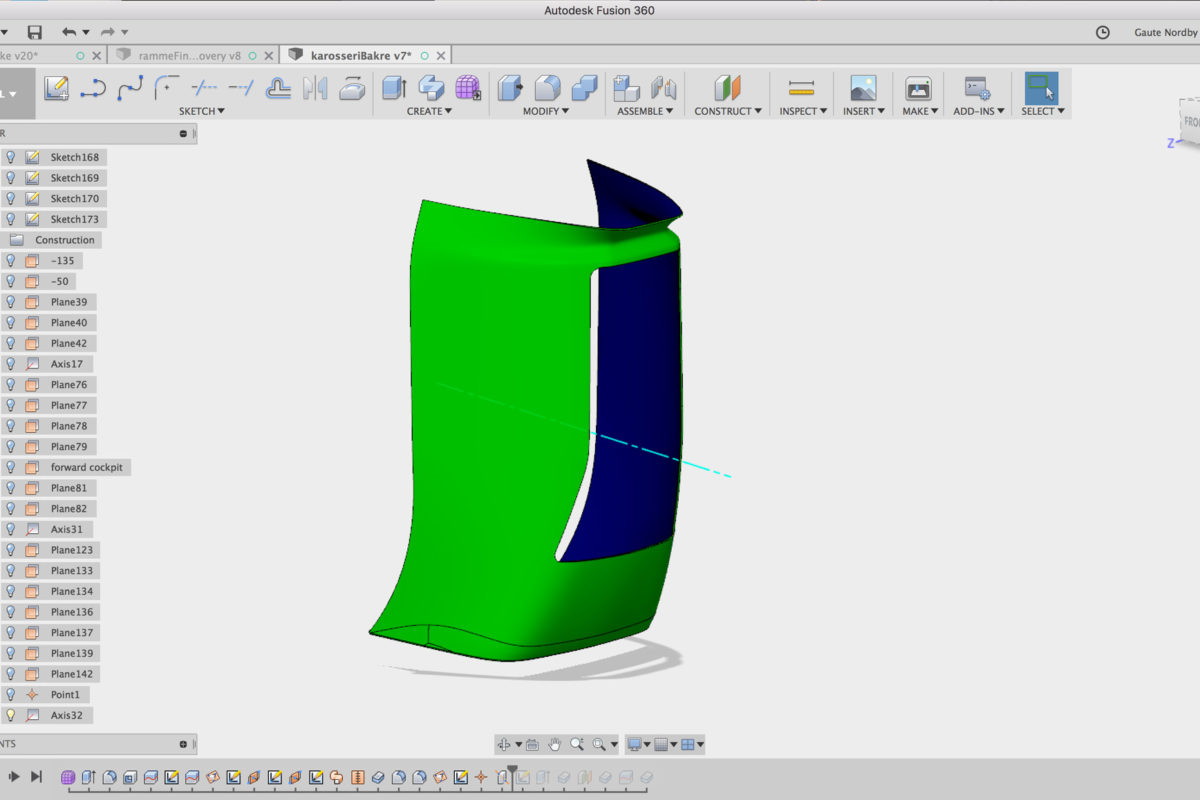Click timeline Play button
Screen dimensions: 1200x800
pos(14,776)
